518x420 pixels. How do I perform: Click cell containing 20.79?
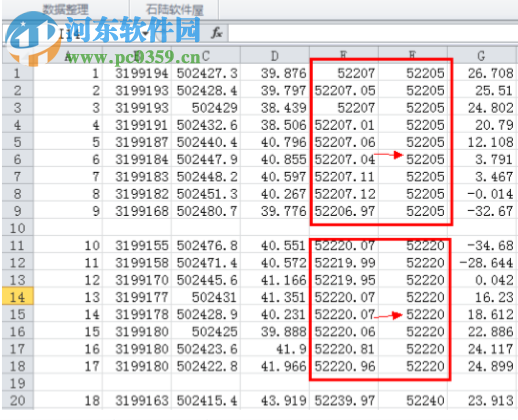(x=481, y=125)
